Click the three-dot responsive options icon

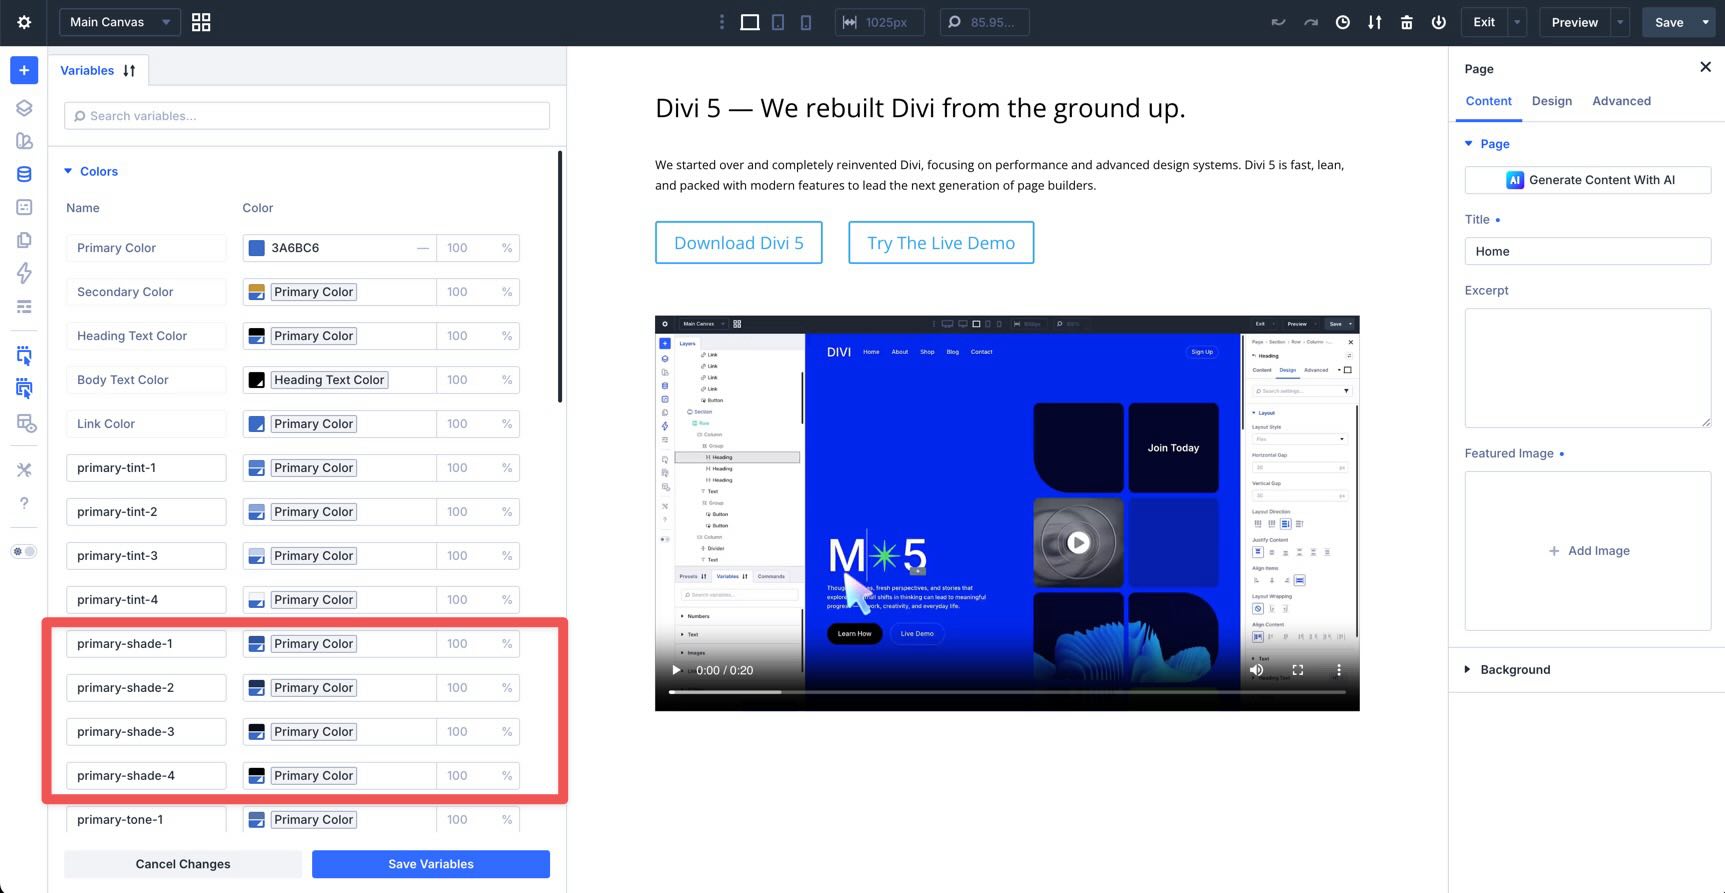coord(722,22)
